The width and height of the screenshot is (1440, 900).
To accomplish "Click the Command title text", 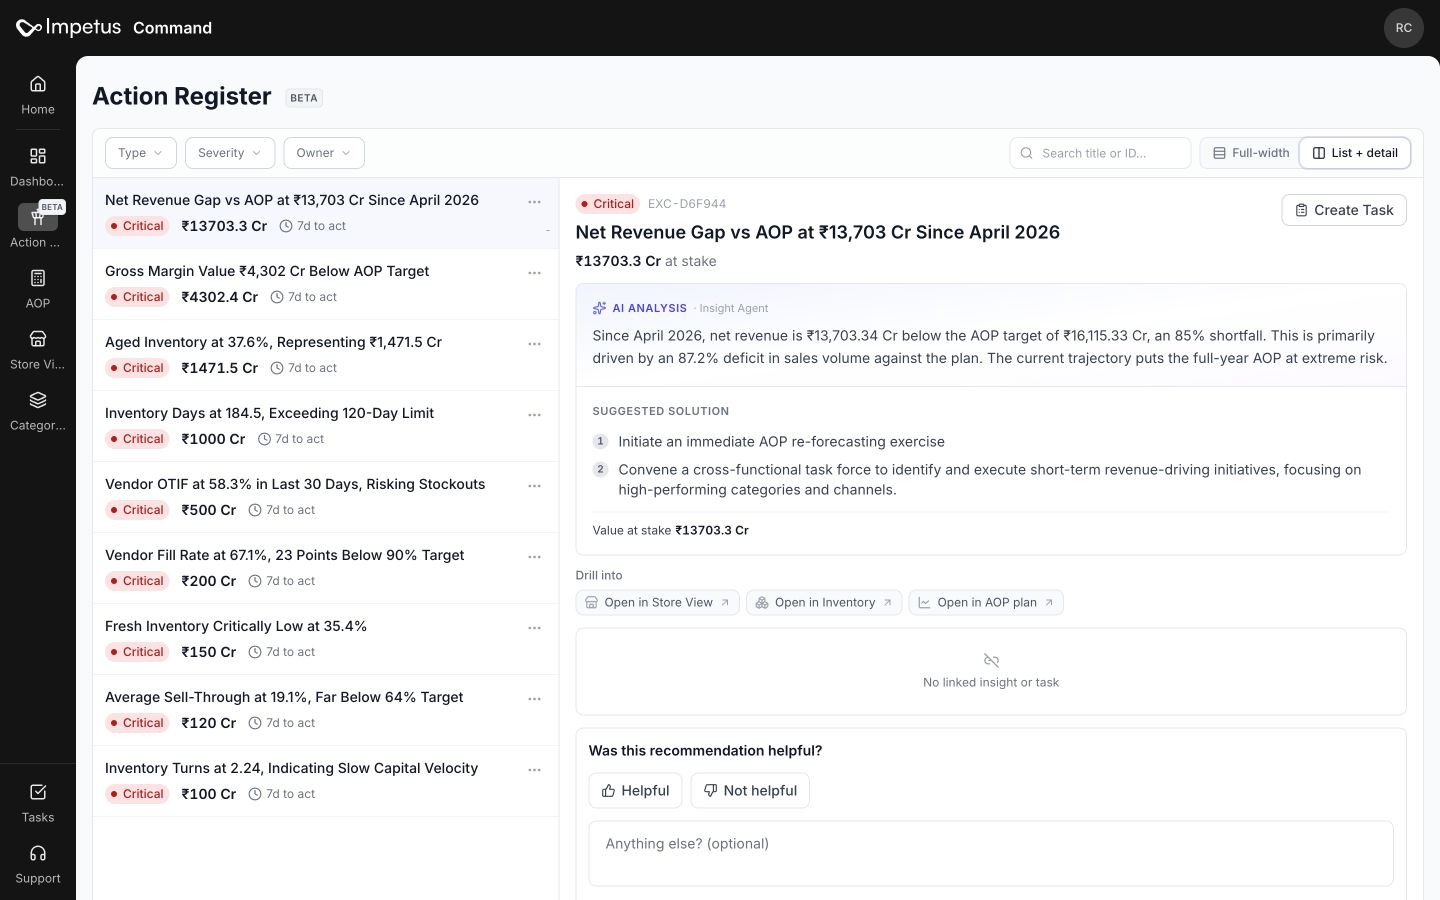I will pos(172,28).
